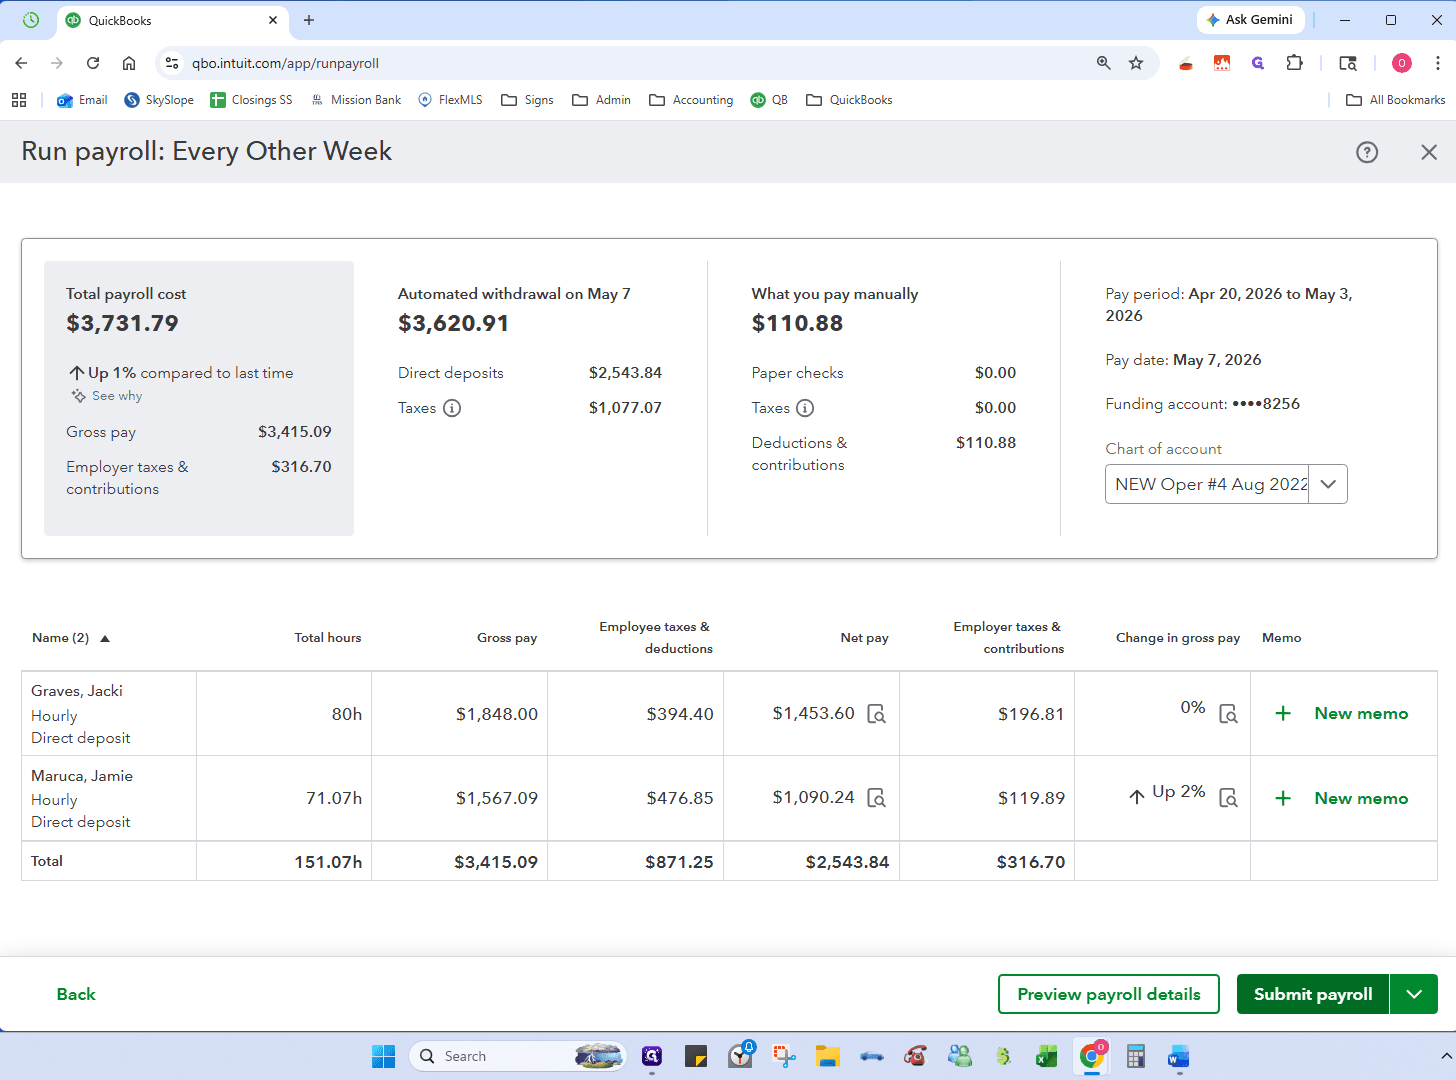Open the All Bookmarks folder

(x=1395, y=100)
